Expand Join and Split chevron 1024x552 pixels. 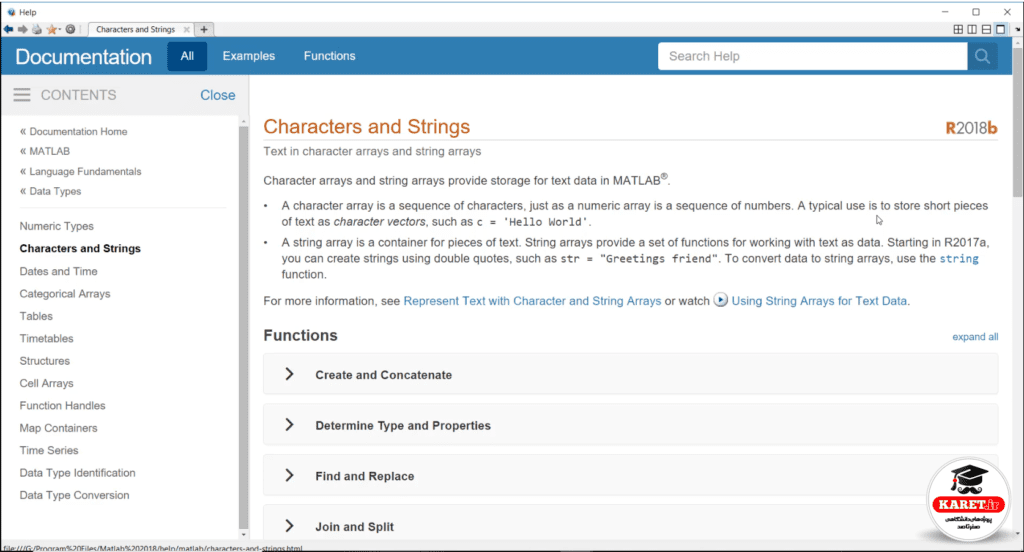point(289,525)
